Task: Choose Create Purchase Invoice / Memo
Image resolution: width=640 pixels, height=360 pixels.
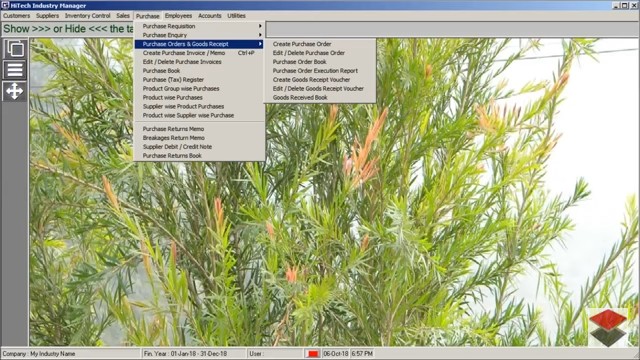Action: coord(199,53)
